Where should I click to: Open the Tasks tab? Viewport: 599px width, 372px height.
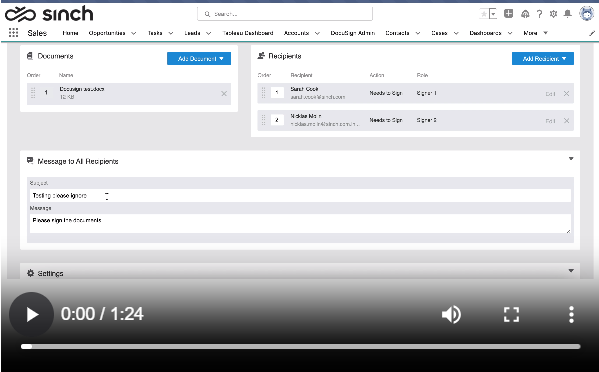tap(155, 33)
